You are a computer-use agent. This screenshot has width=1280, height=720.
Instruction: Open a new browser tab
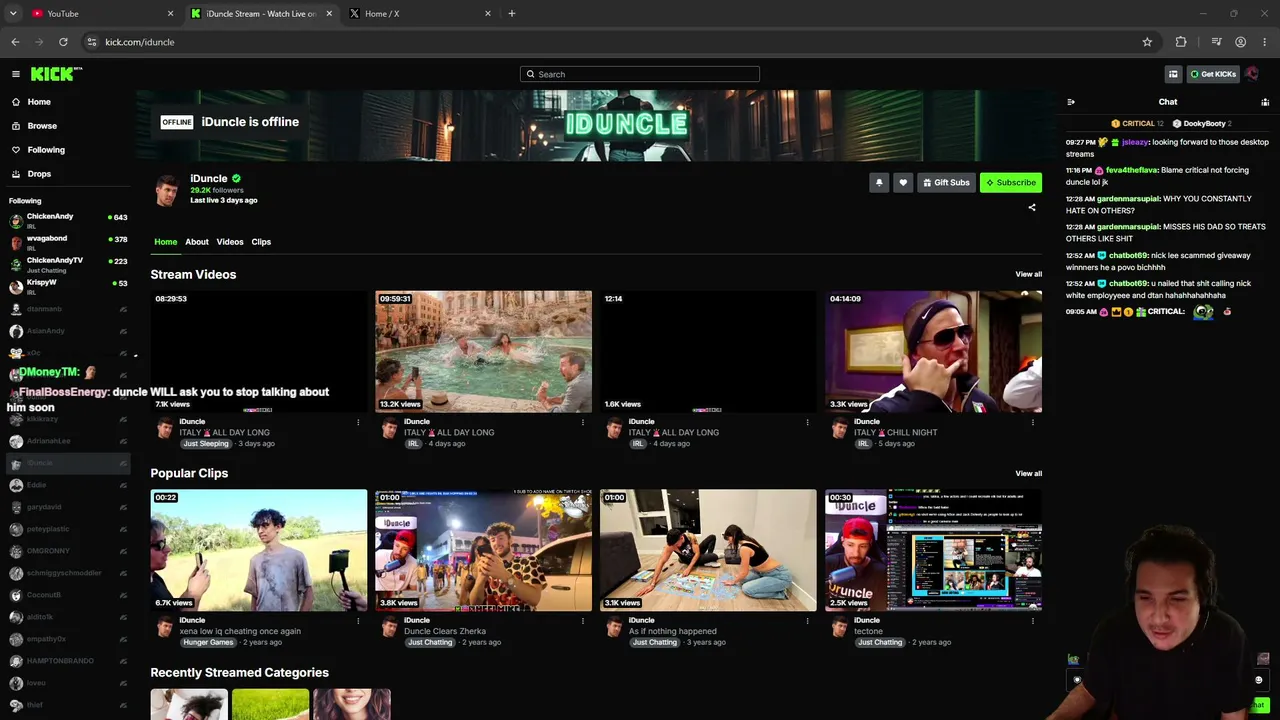click(x=512, y=14)
